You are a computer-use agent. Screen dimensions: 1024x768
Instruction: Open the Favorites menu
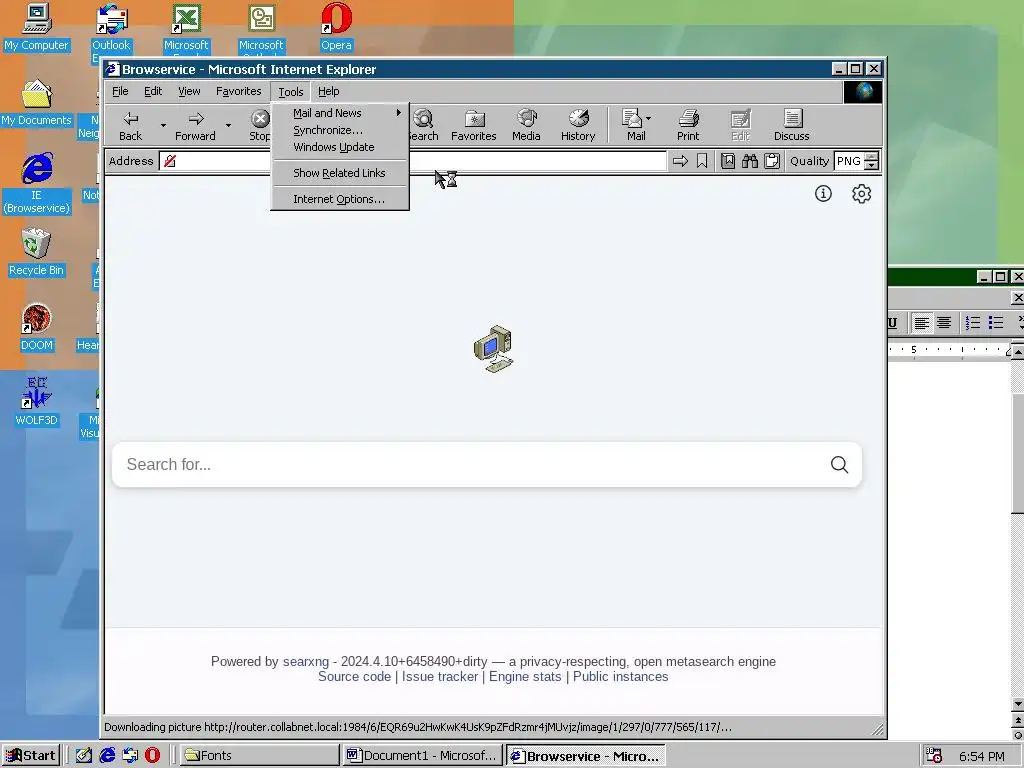[x=238, y=91]
